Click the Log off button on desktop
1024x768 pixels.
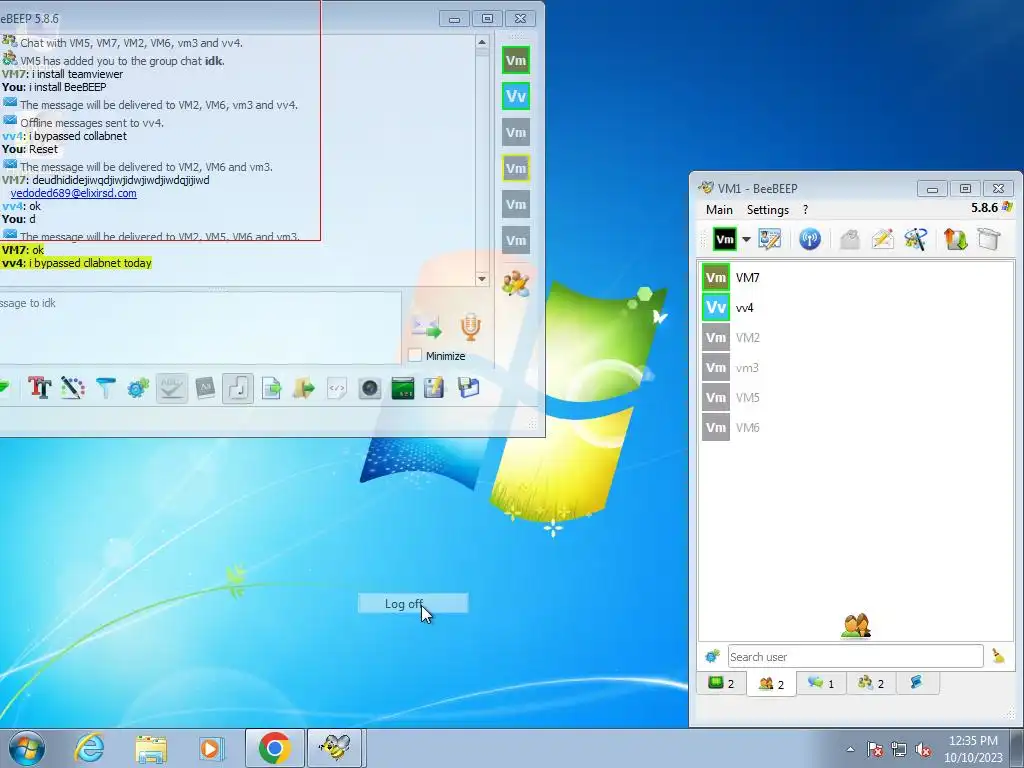[413, 603]
